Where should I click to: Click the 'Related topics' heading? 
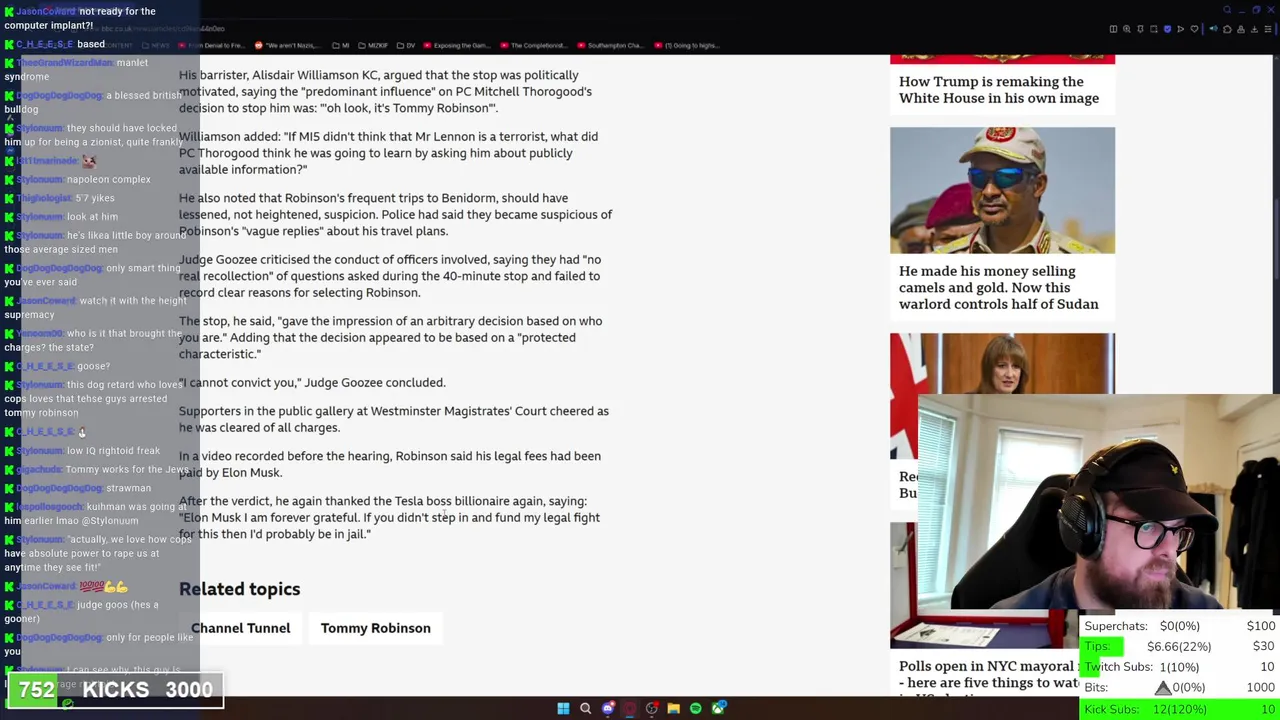coord(239,589)
